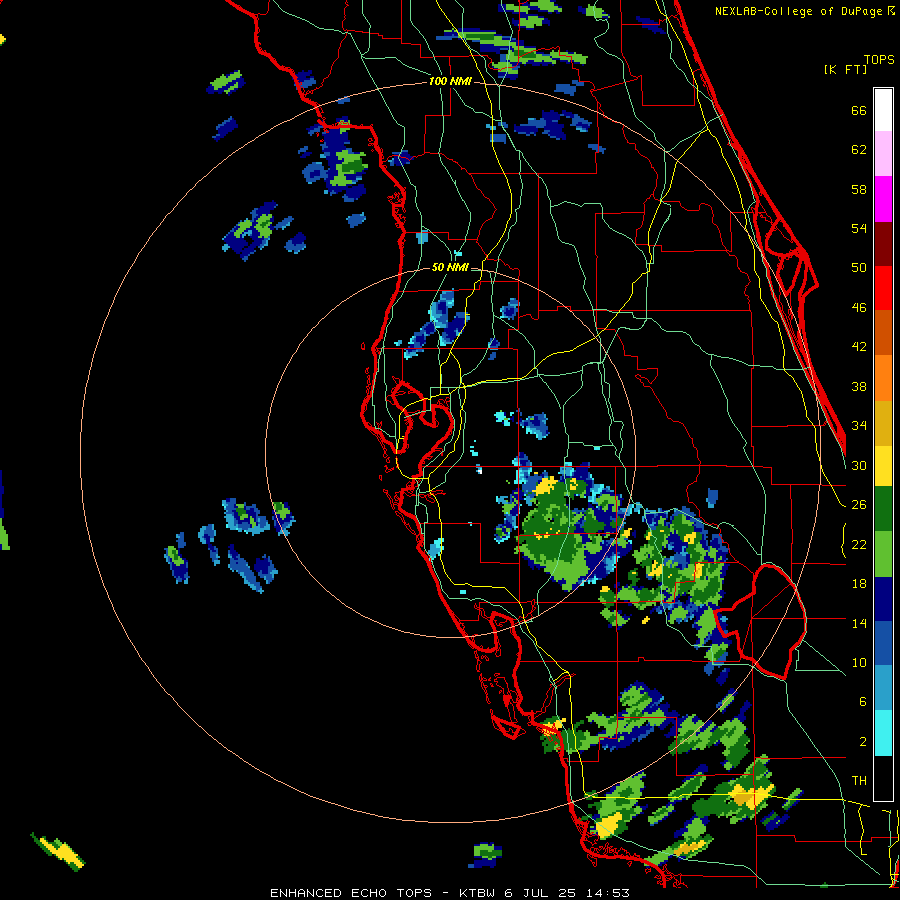Click the light pink 62 kft legend swatch

tap(883, 154)
